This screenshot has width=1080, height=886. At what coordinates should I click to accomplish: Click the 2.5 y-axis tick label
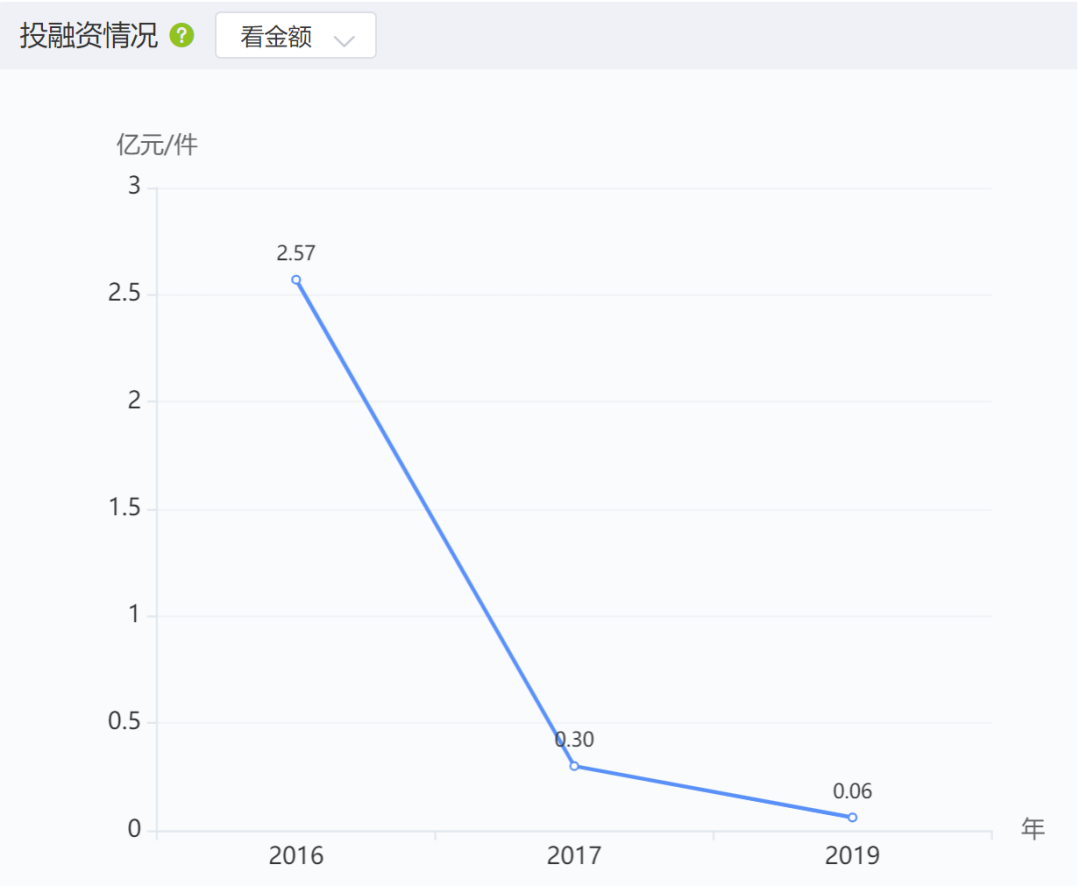pos(125,293)
